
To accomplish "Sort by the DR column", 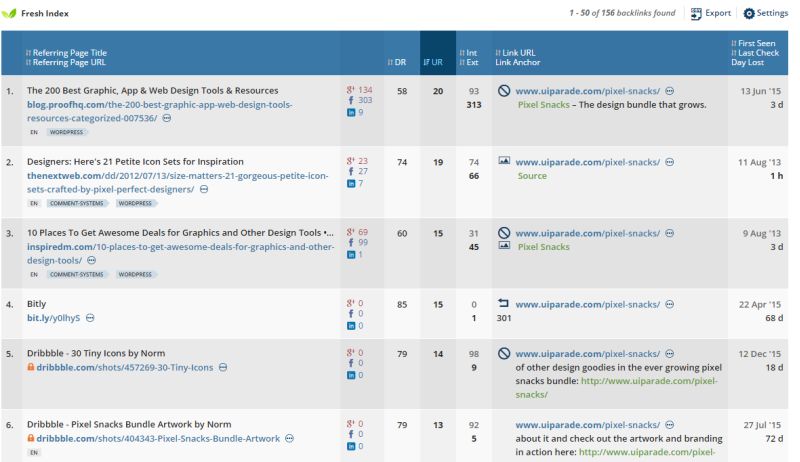I will point(397,62).
